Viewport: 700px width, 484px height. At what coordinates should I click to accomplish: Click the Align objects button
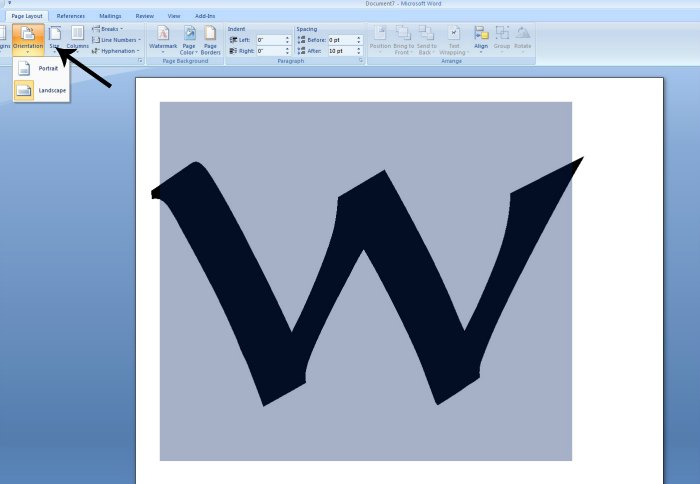coord(481,40)
